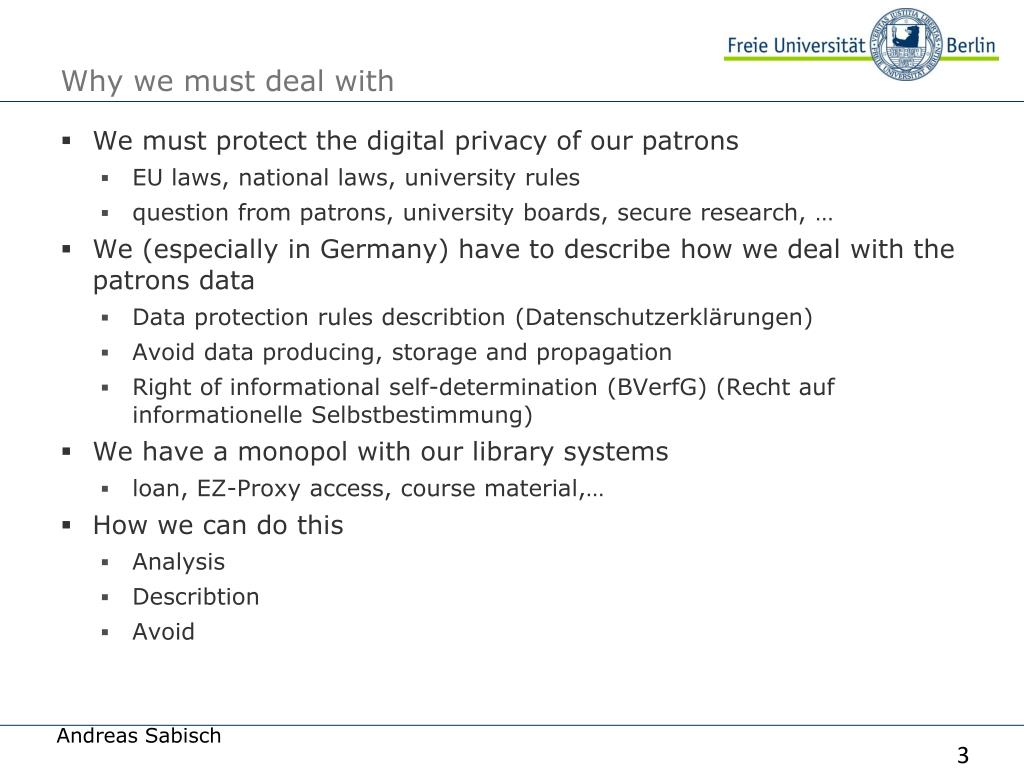
Task: Click the 'loan, EZ-Proxy access, course material' line
Action: [368, 488]
